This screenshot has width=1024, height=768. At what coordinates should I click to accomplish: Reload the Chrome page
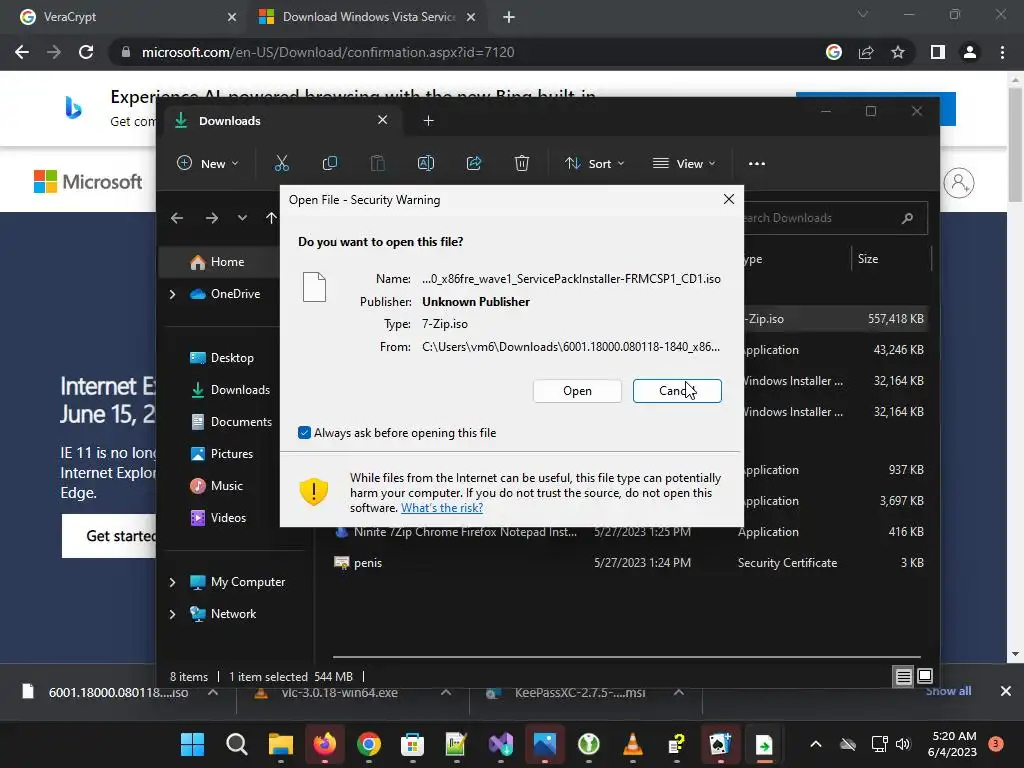86,52
